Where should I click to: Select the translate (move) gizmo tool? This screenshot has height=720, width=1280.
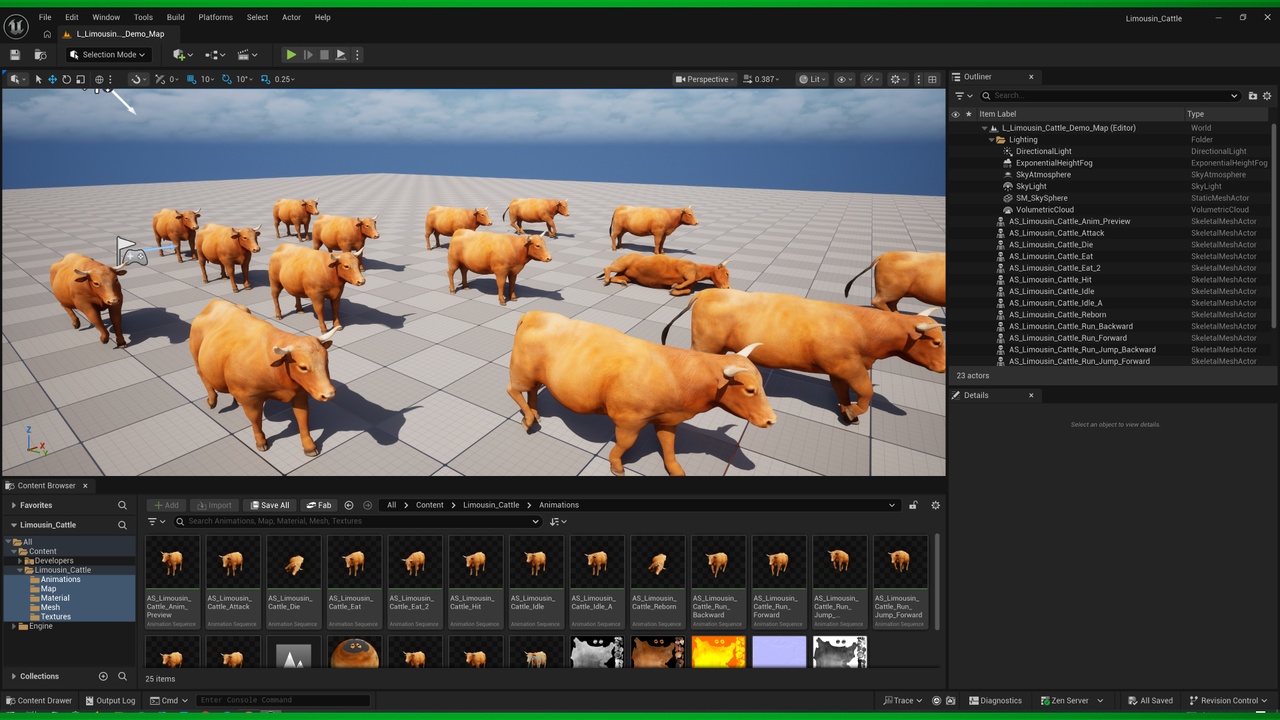[52, 79]
